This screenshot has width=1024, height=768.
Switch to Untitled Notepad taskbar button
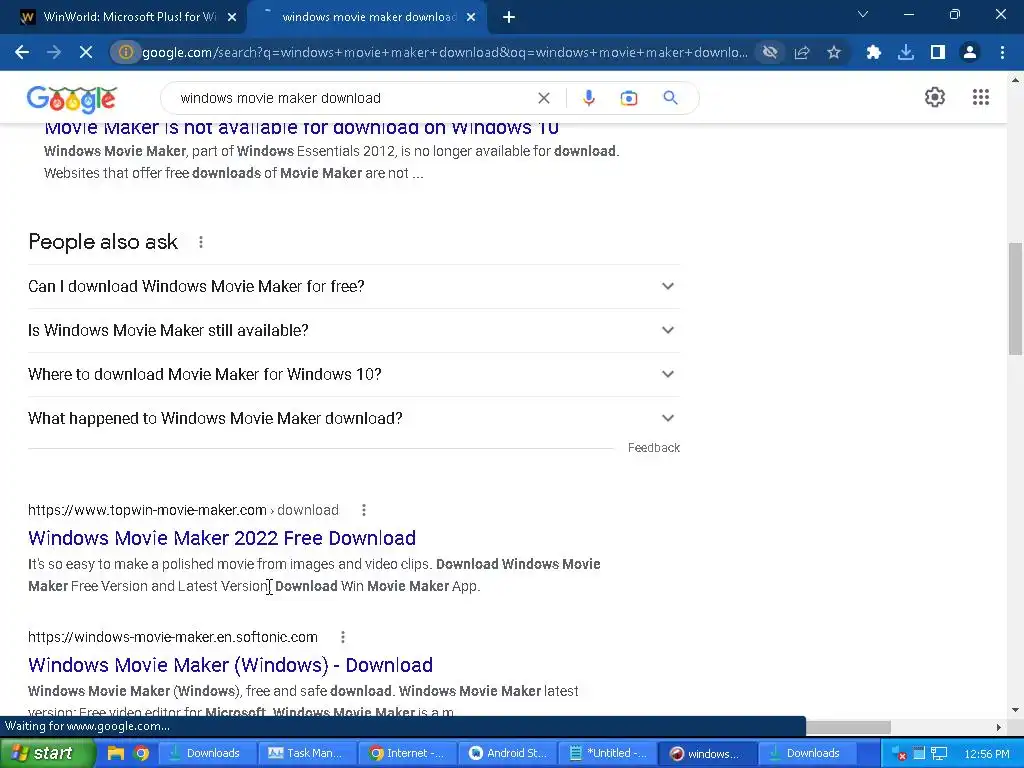coord(608,754)
